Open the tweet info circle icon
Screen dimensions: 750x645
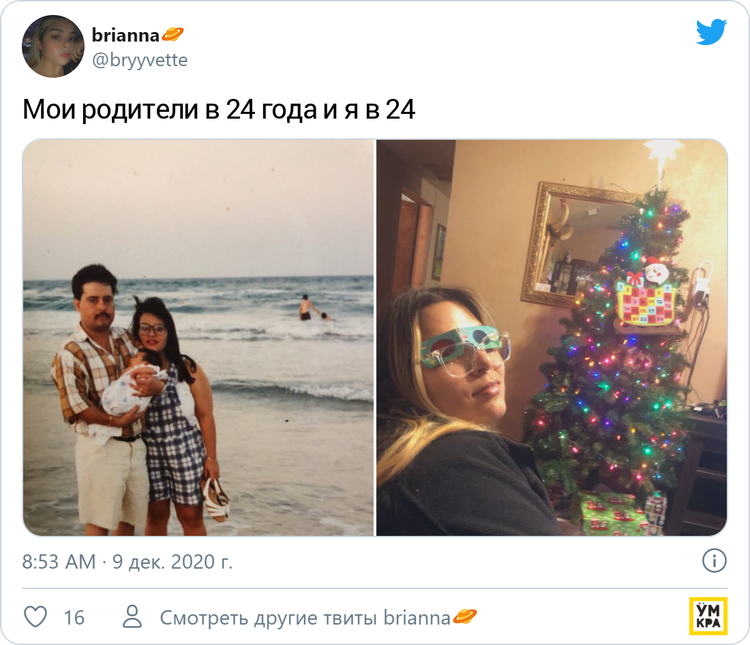click(714, 561)
